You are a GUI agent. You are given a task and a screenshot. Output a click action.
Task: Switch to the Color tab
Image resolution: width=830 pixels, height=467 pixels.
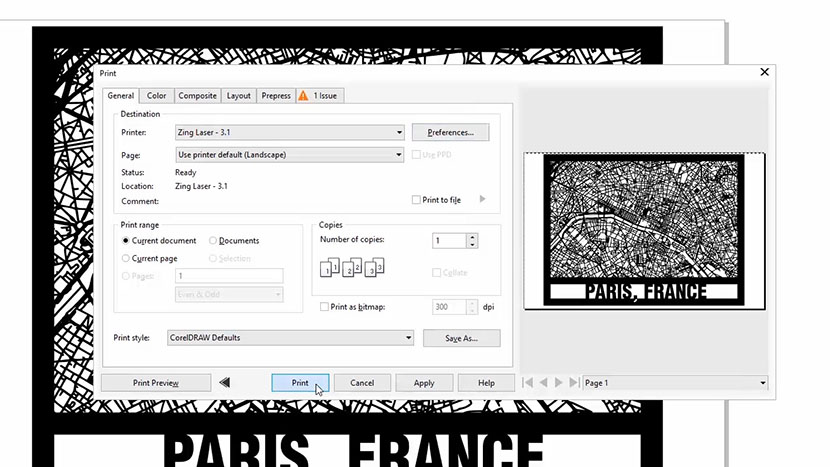(157, 96)
